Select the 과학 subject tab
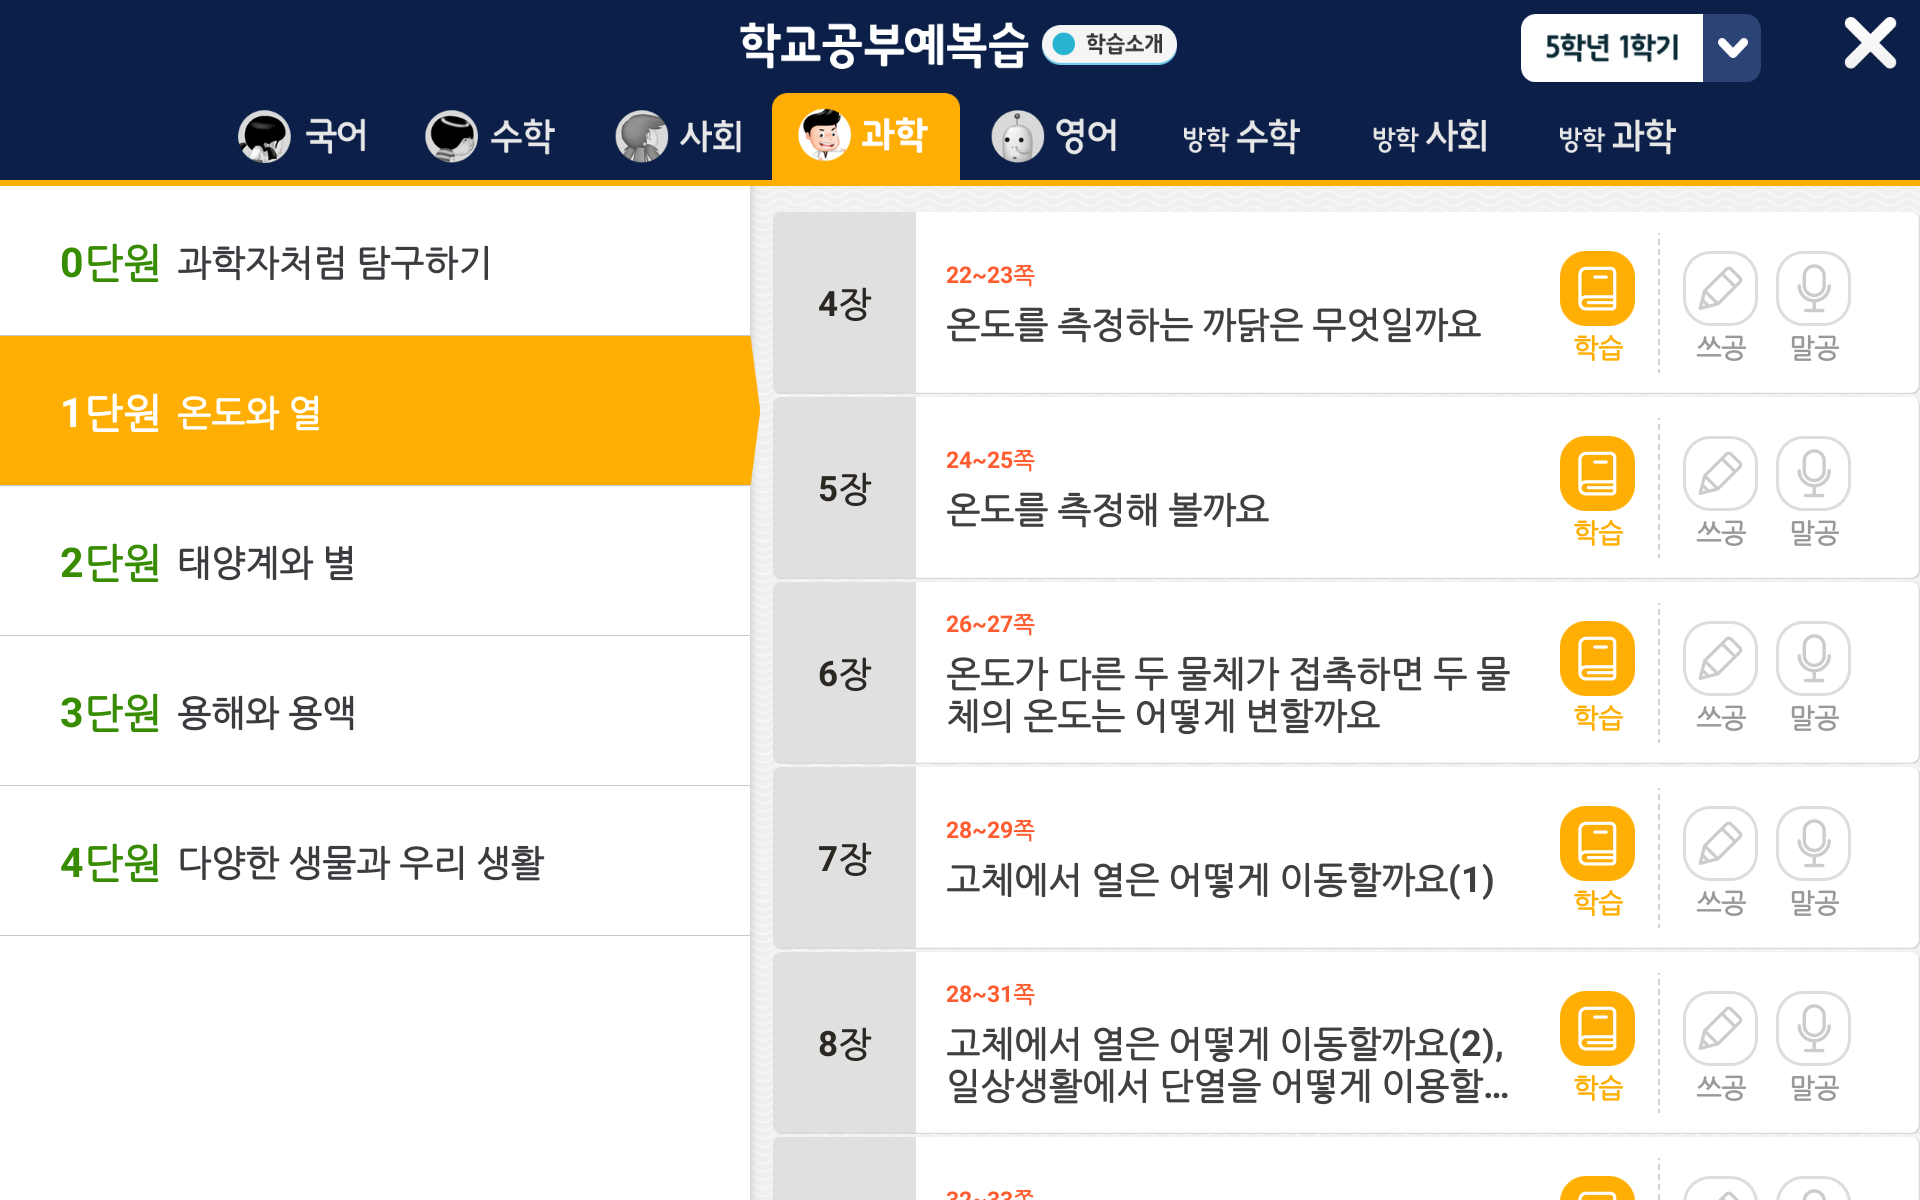1920x1200 pixels. pyautogui.click(x=865, y=136)
